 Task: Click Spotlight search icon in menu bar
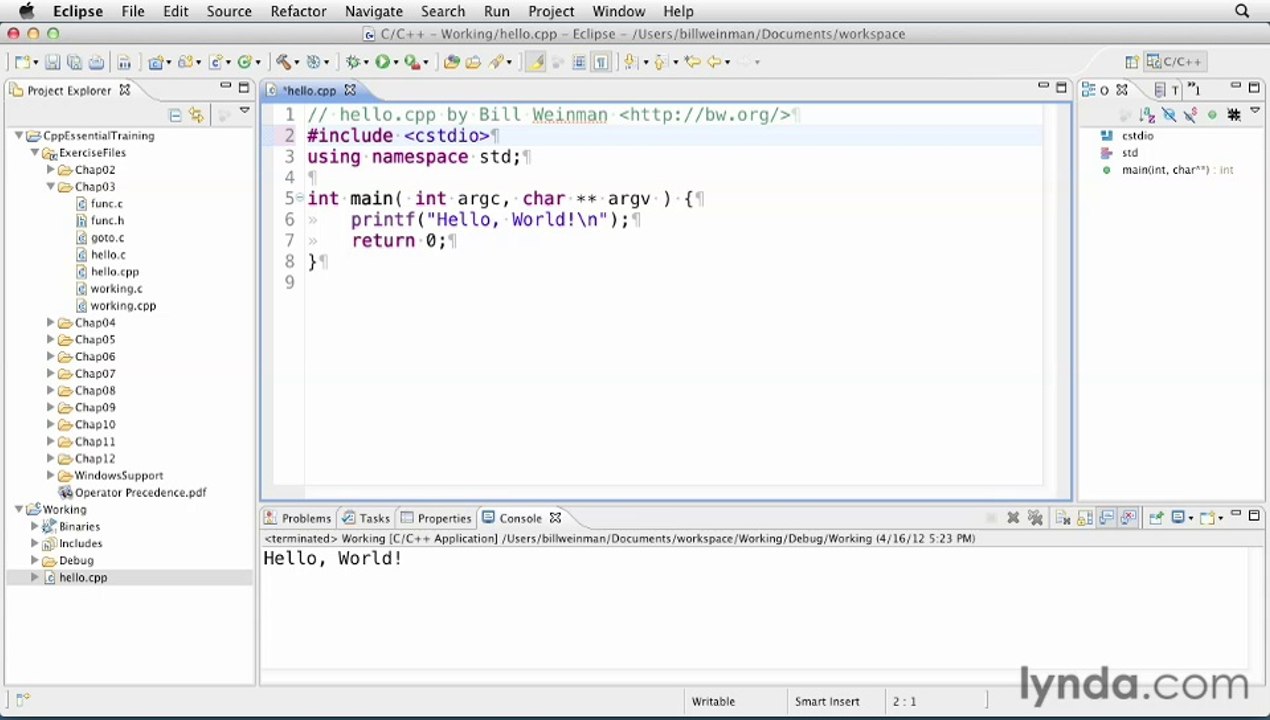point(1242,11)
